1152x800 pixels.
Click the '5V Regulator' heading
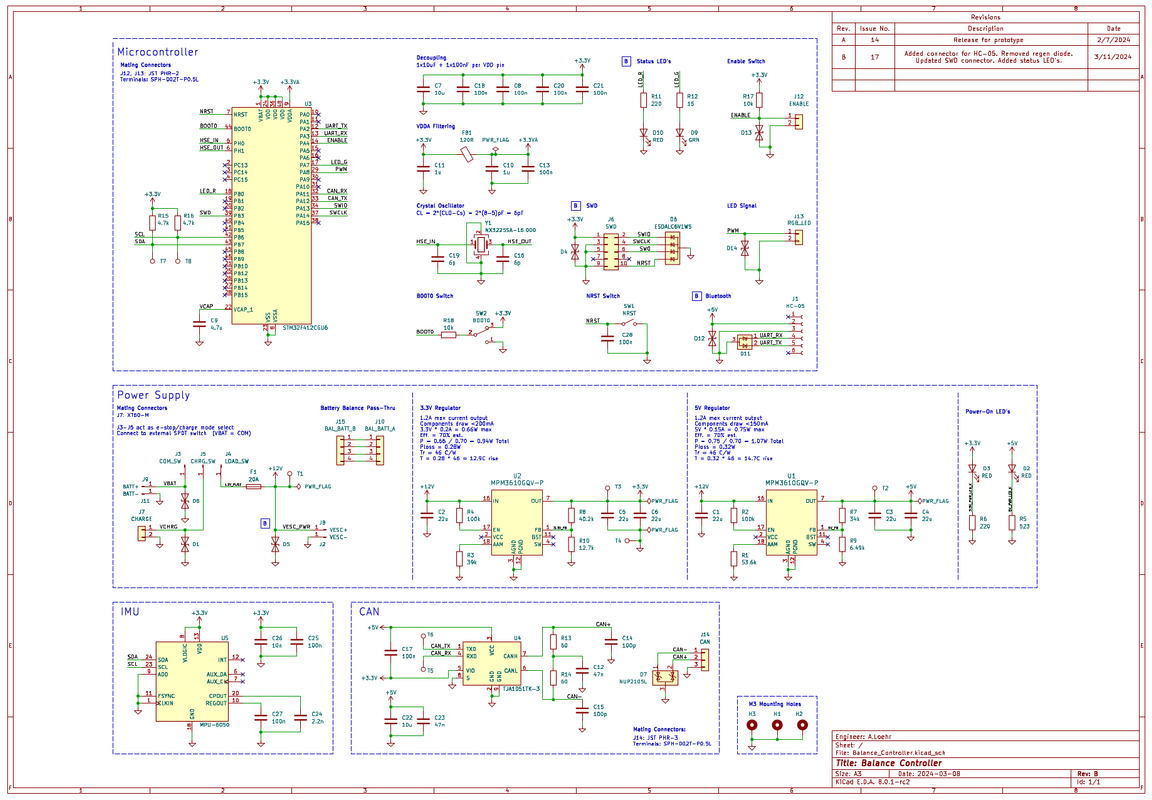(x=712, y=408)
